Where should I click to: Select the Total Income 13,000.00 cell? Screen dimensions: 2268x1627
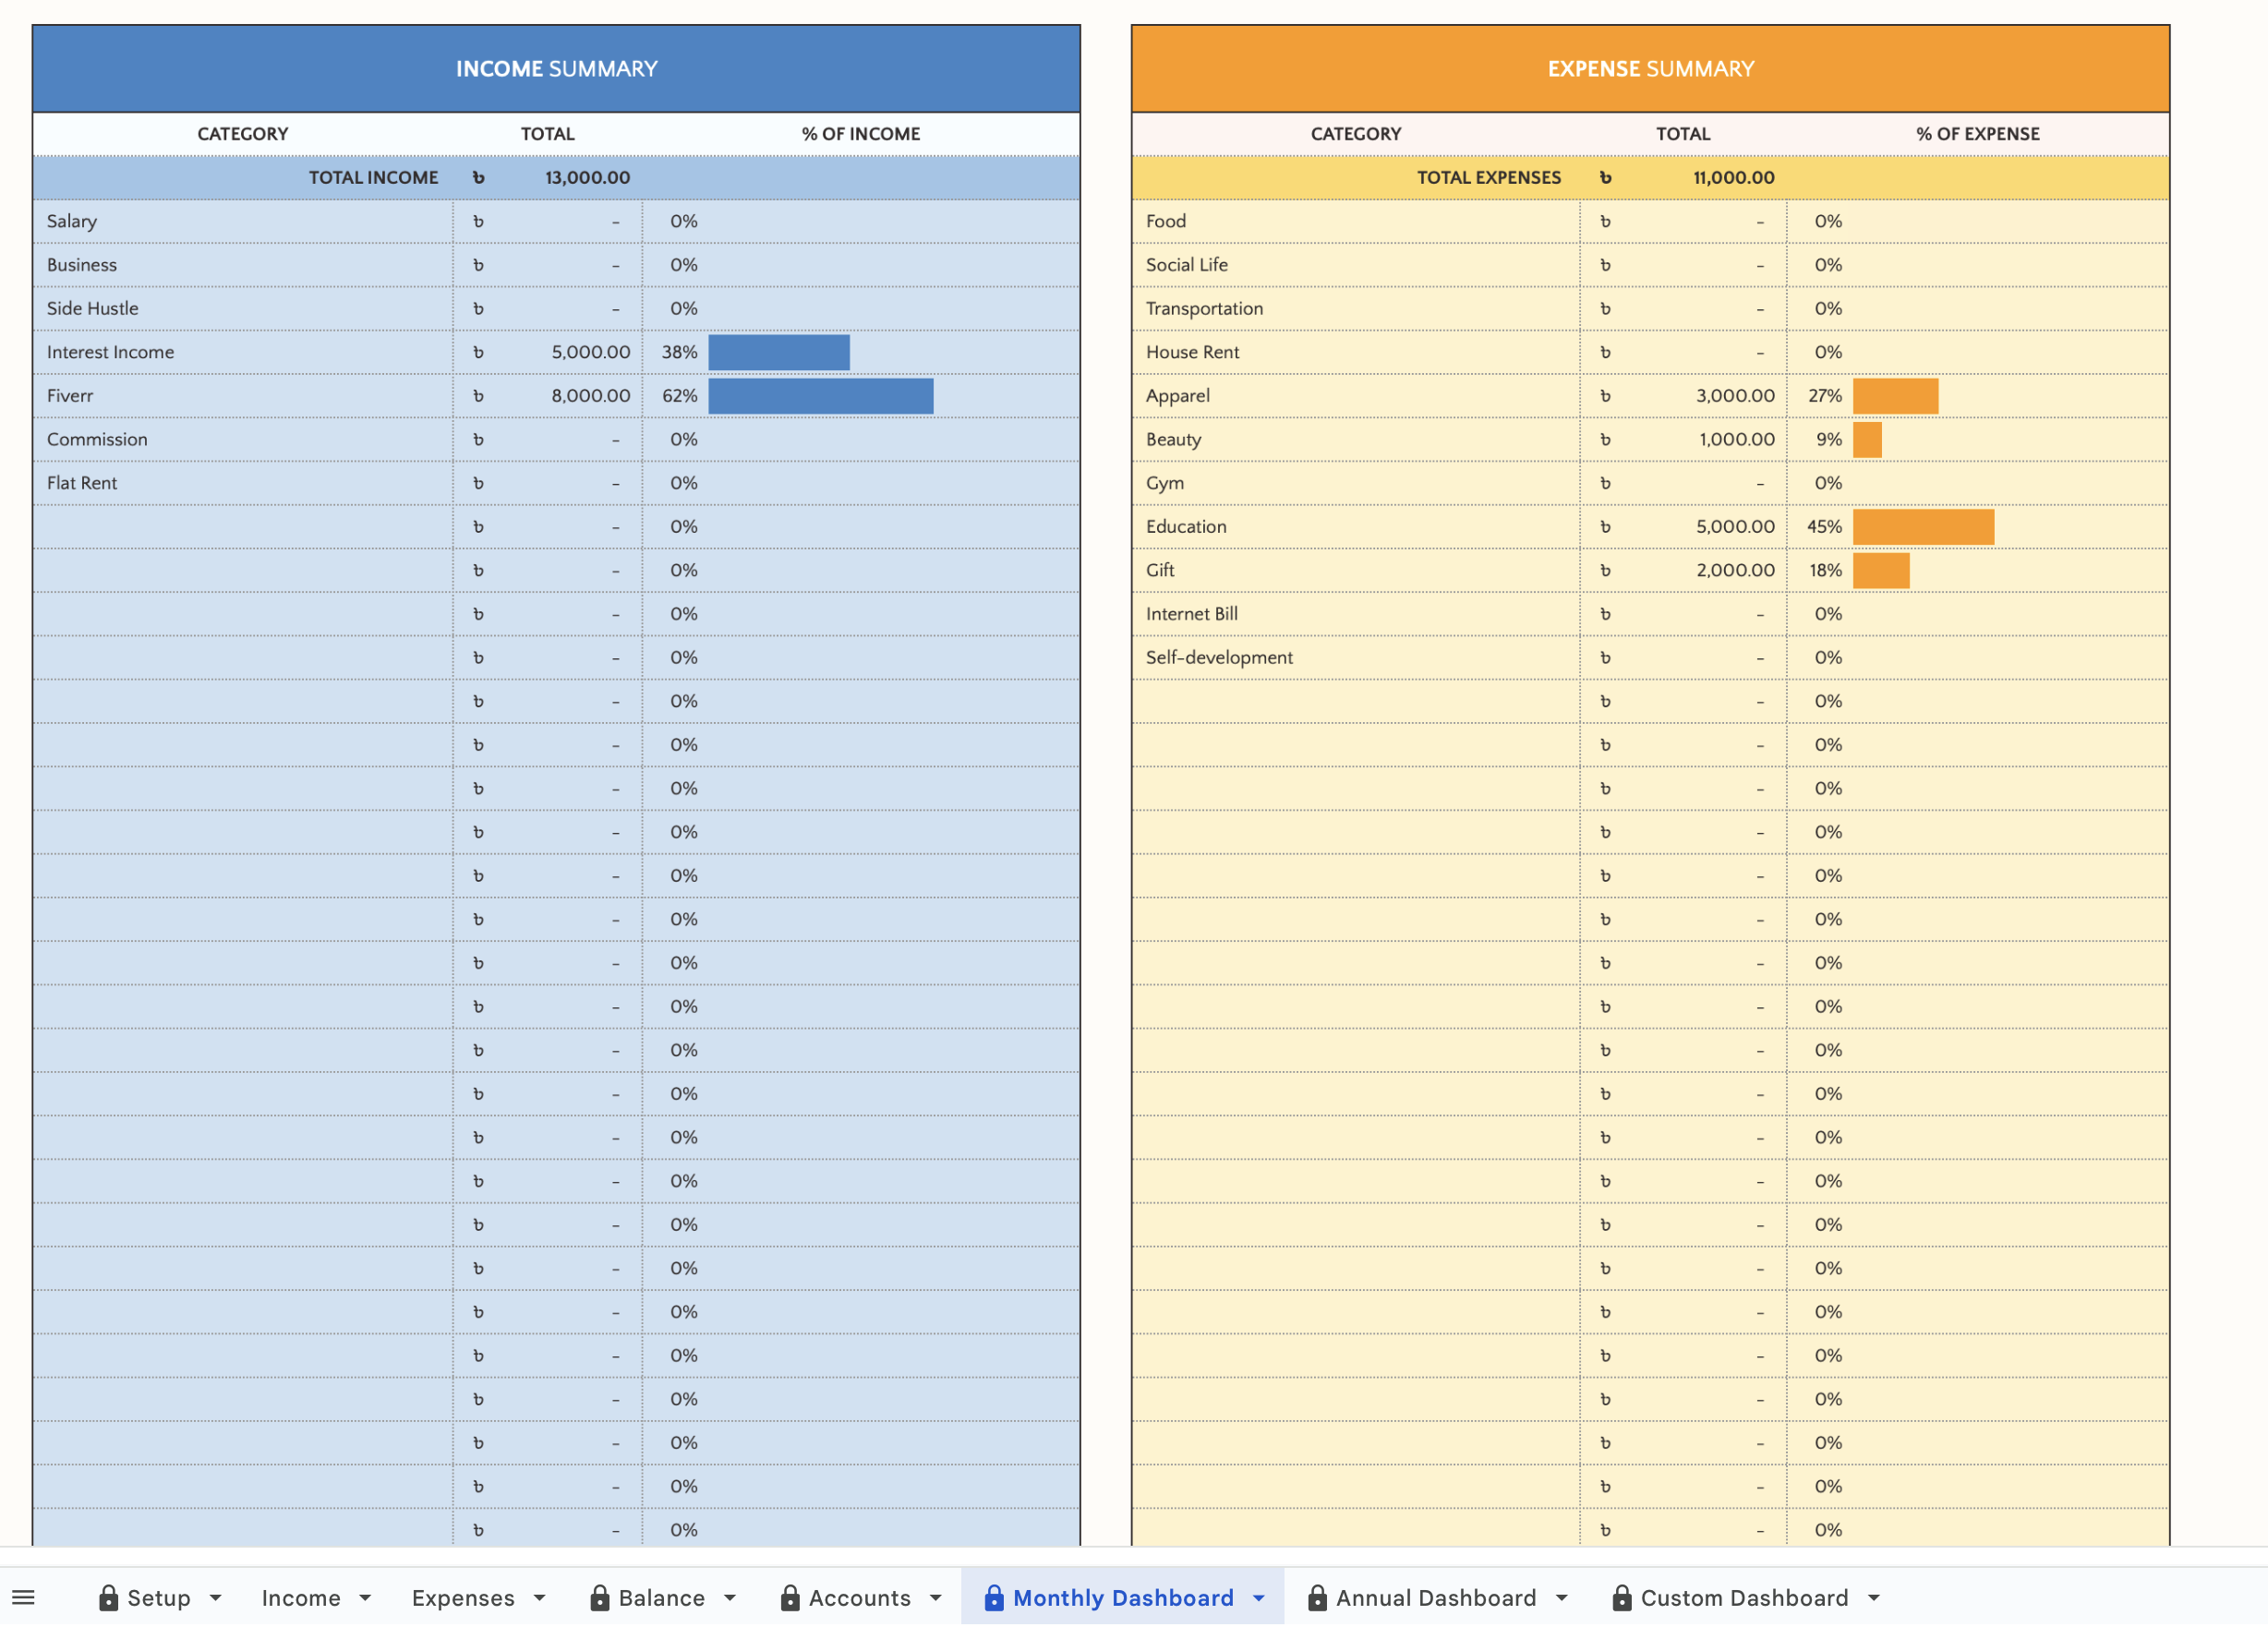[x=587, y=177]
